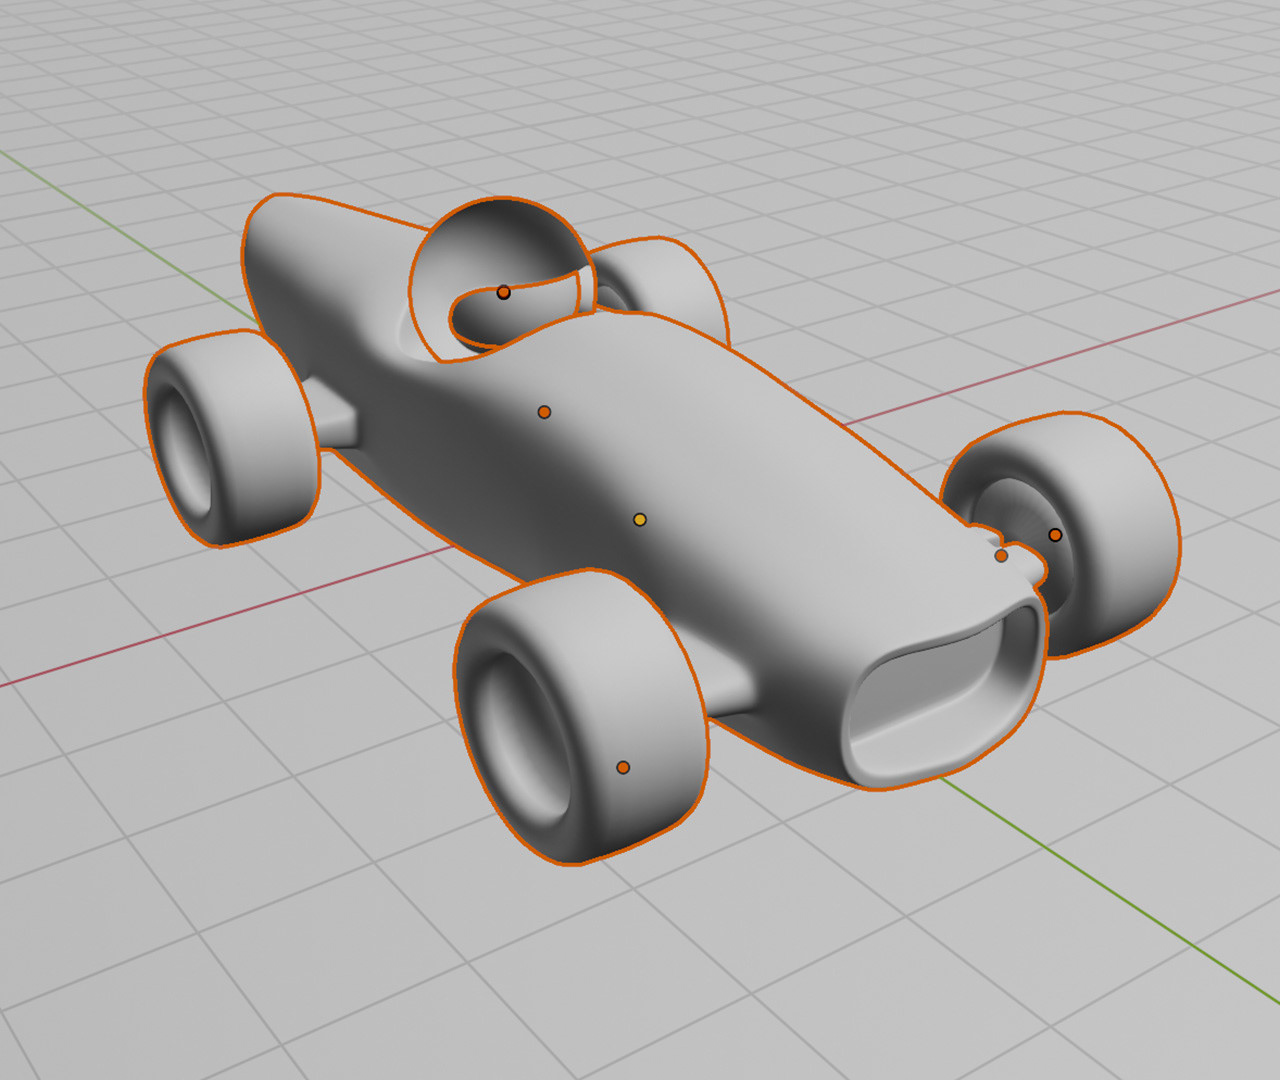Click origin dot on the cockpit hoop
Viewport: 1280px width, 1080px height.
coord(504,293)
